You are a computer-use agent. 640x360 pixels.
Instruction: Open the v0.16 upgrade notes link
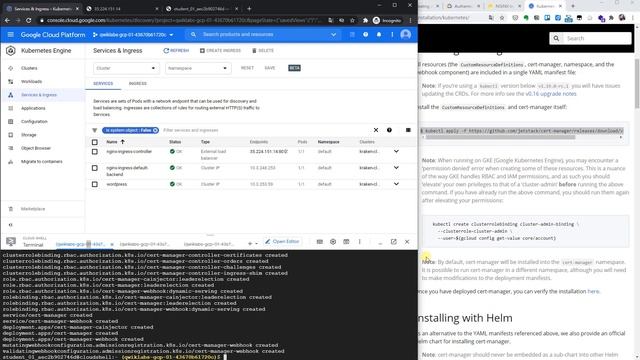tap(551, 94)
